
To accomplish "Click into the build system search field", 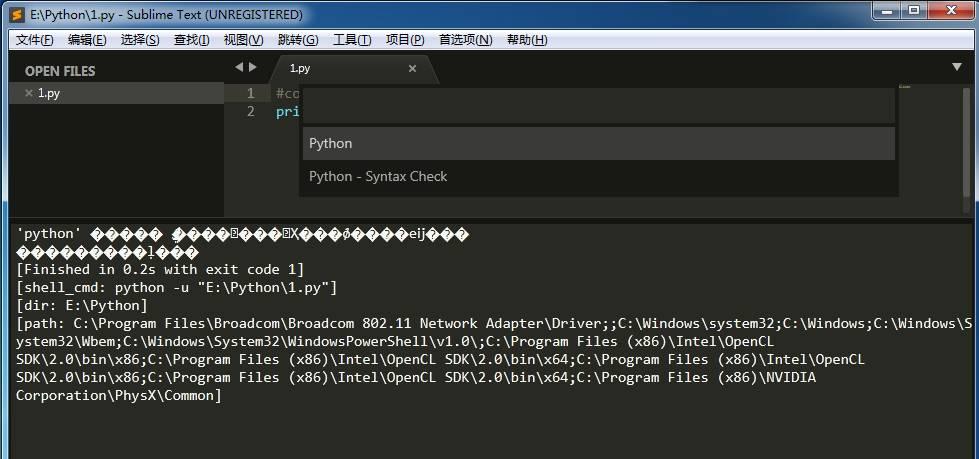I will click(599, 106).
